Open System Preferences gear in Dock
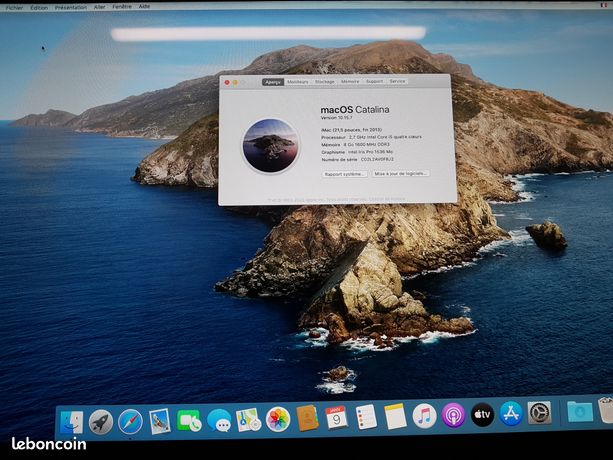Image resolution: width=613 pixels, height=460 pixels. [540, 413]
